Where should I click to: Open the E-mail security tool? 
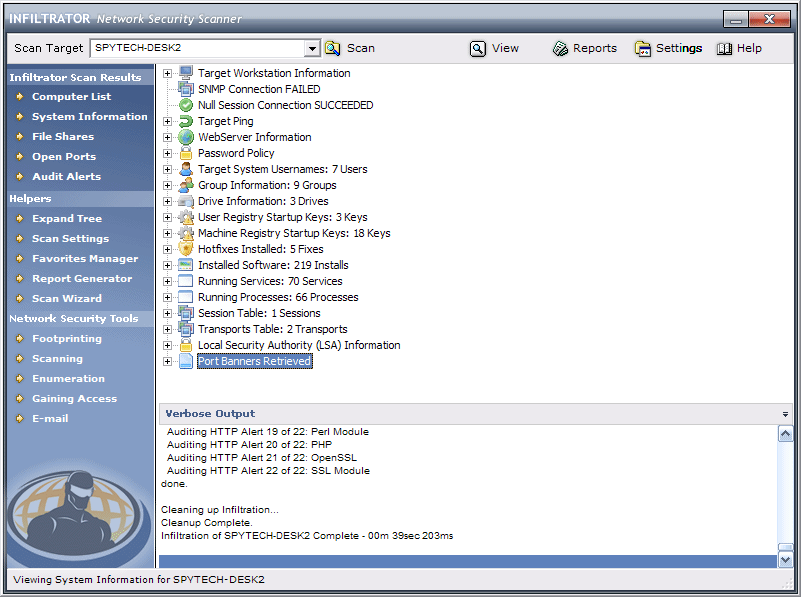coord(48,418)
